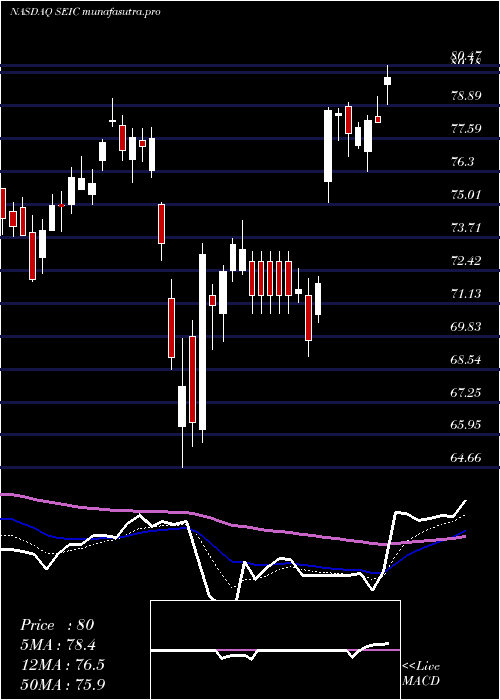Image resolution: width=500 pixels, height=700 pixels.
Task: Select the 78.89 price axis label
Action: pyautogui.click(x=467, y=96)
